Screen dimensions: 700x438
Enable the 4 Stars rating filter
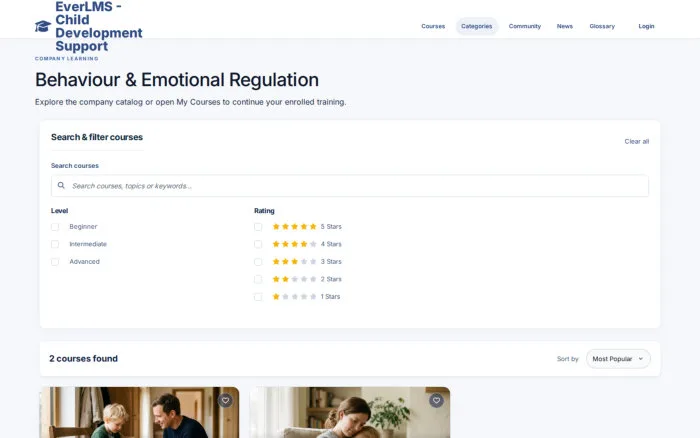click(258, 244)
